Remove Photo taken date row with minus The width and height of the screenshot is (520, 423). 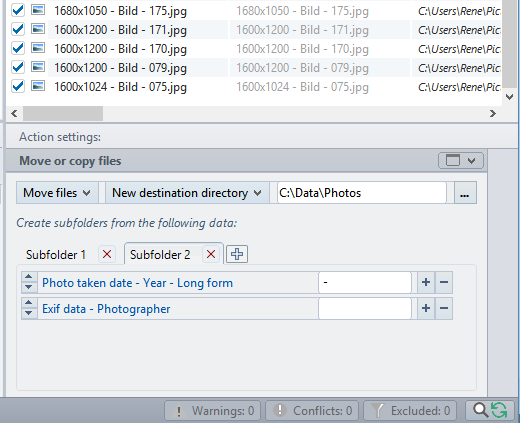[444, 282]
